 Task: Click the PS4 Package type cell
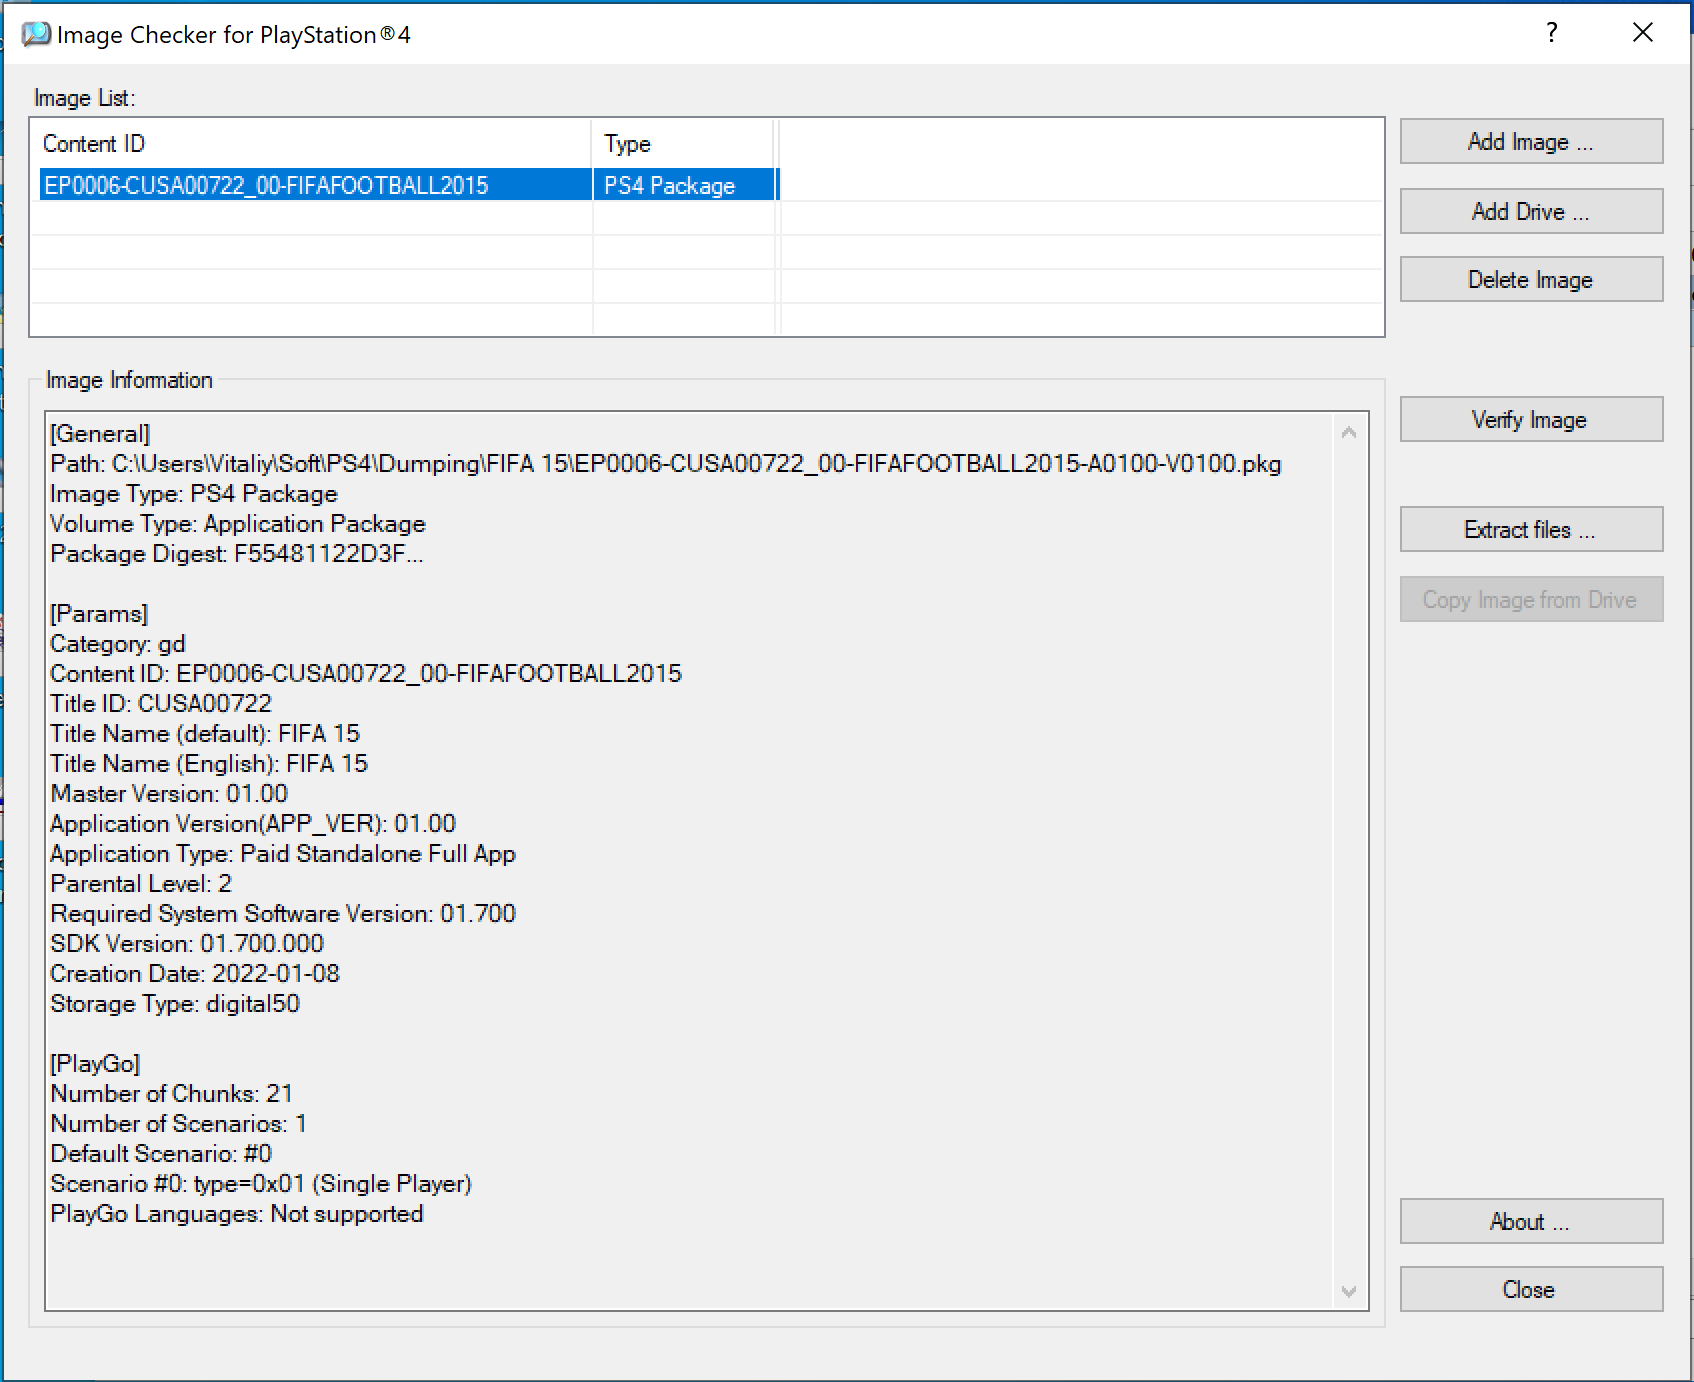pos(684,185)
